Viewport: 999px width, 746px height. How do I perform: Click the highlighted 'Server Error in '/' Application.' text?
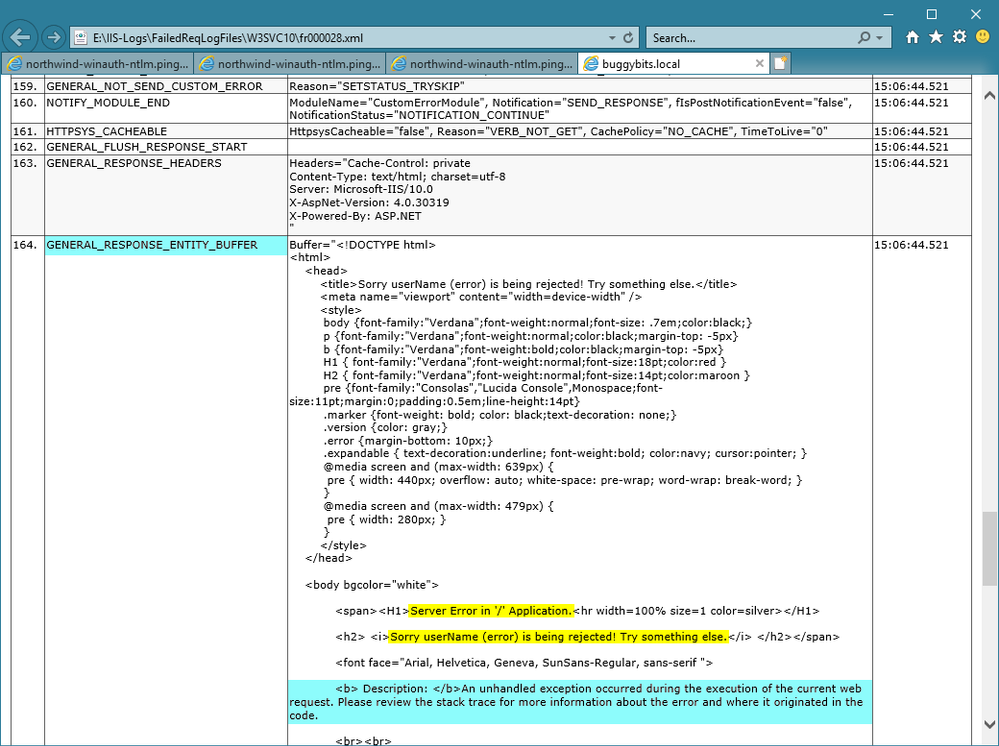(491, 611)
